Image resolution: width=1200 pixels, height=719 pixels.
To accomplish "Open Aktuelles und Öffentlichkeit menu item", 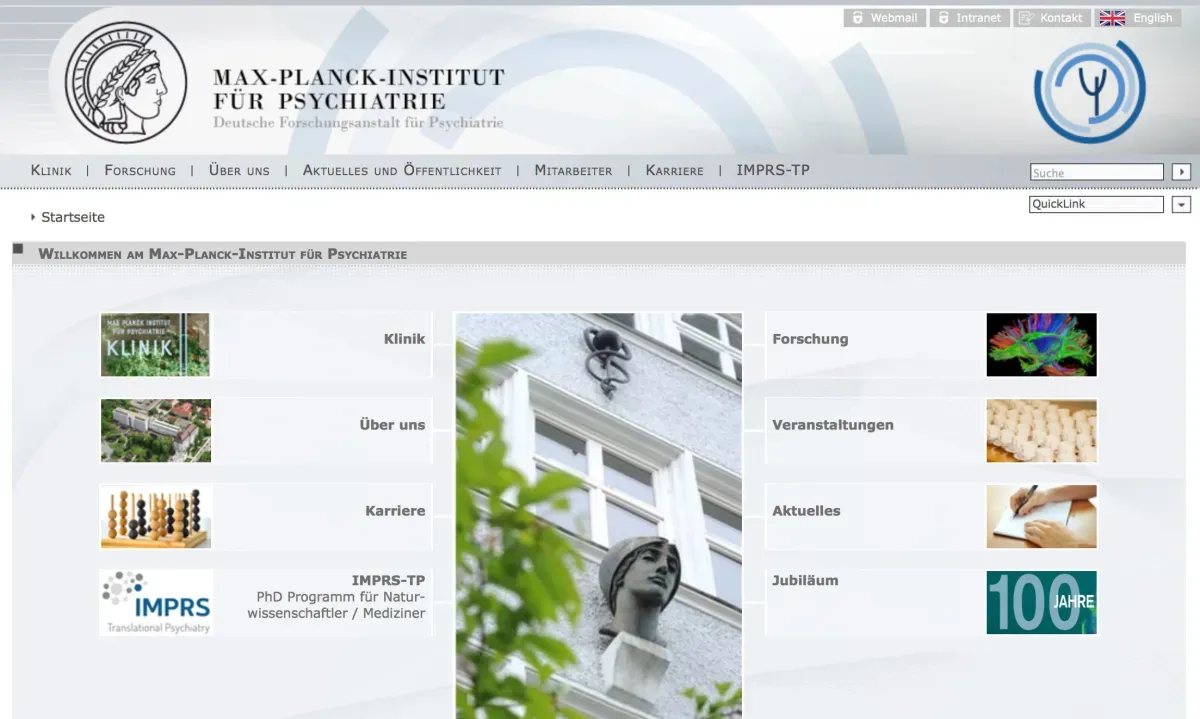I will point(402,170).
